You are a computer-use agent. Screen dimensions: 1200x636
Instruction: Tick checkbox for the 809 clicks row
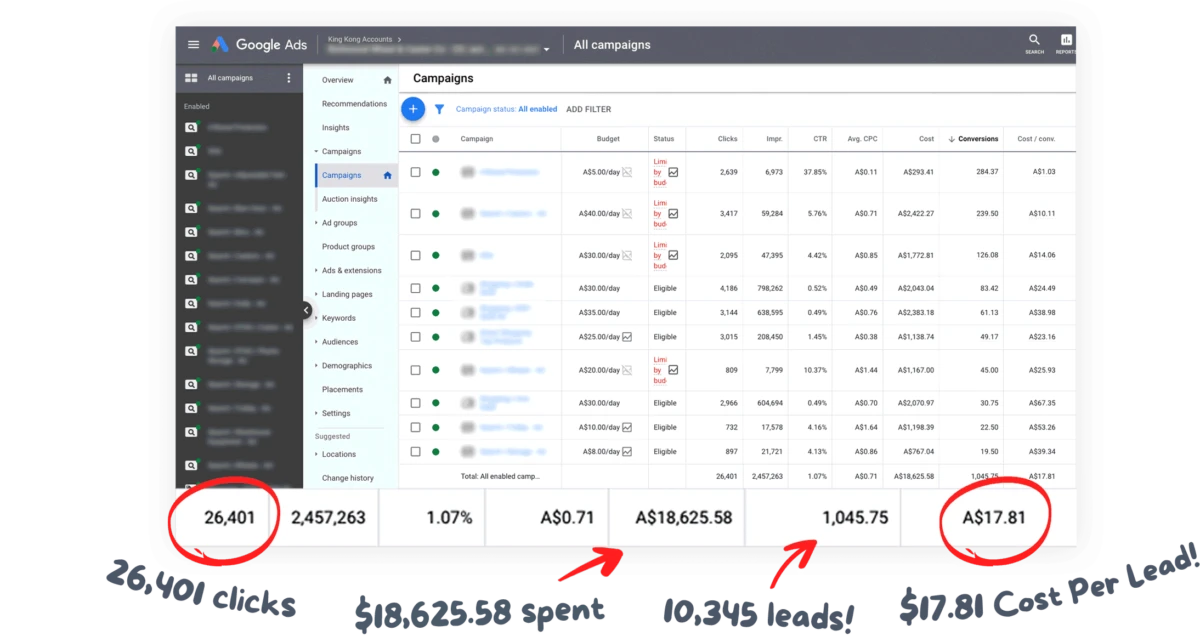416,370
